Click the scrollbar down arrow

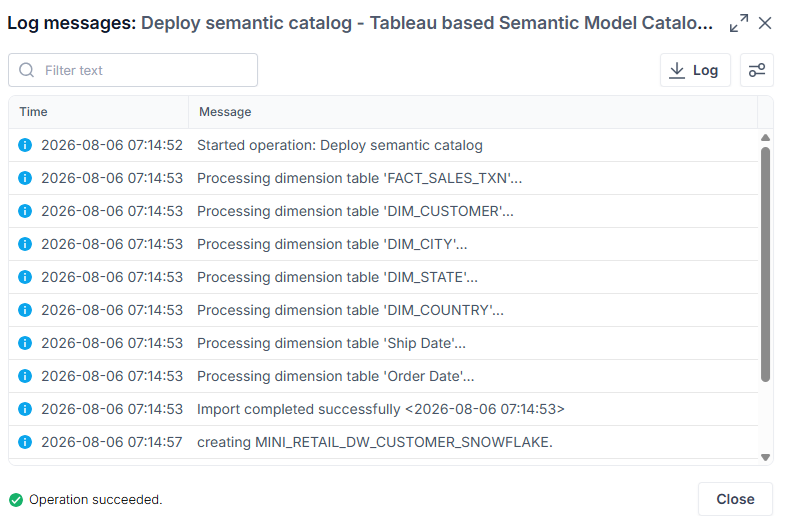click(x=765, y=457)
